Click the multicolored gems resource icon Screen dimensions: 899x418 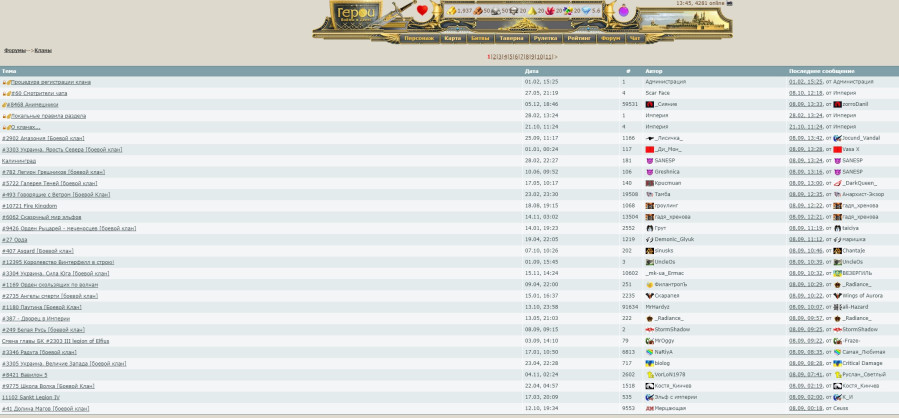tap(568, 11)
